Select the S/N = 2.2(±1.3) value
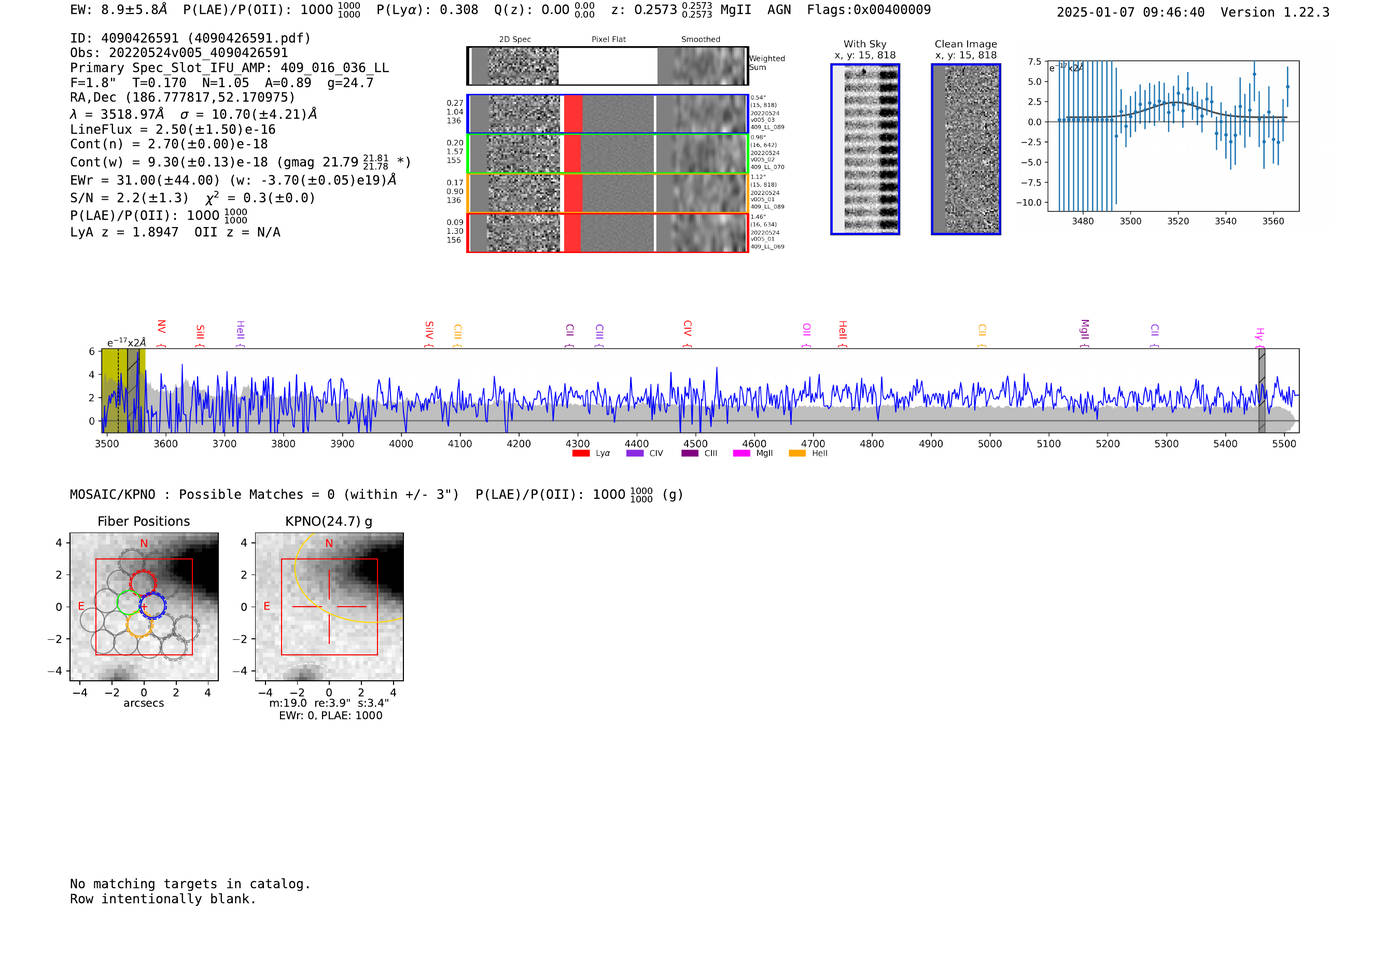 (129, 198)
